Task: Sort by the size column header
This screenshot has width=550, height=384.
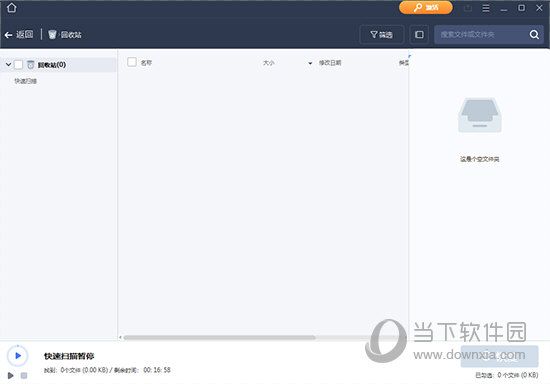Action: (x=269, y=63)
